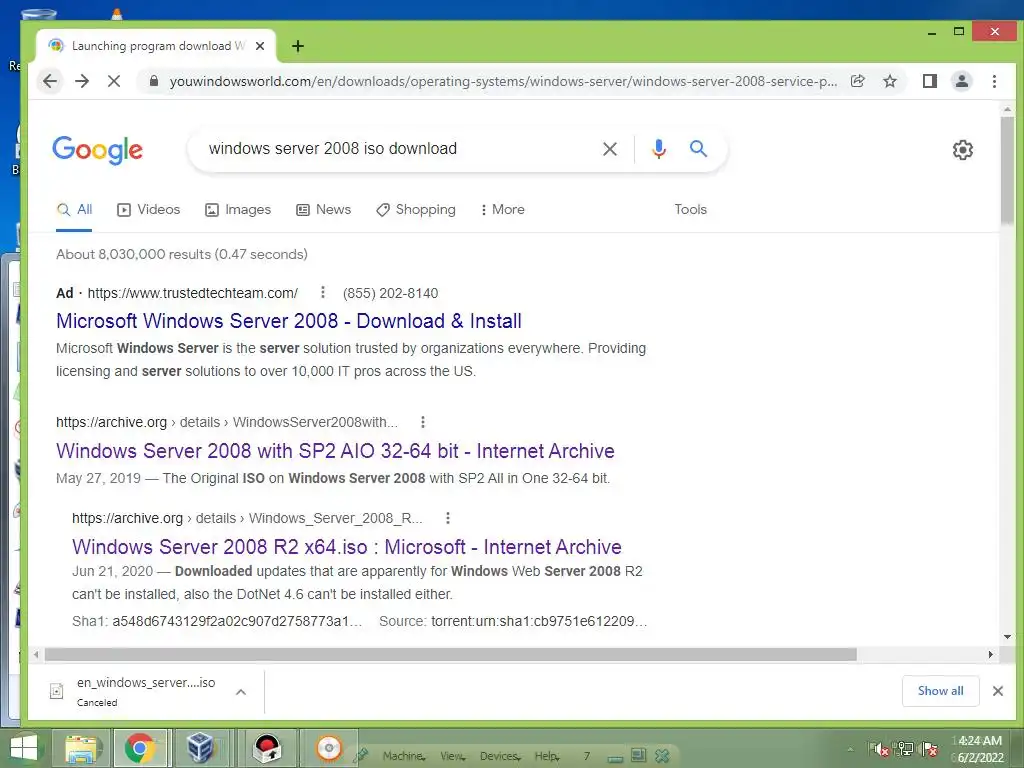
Task: Click the Google search text field
Action: [392, 149]
